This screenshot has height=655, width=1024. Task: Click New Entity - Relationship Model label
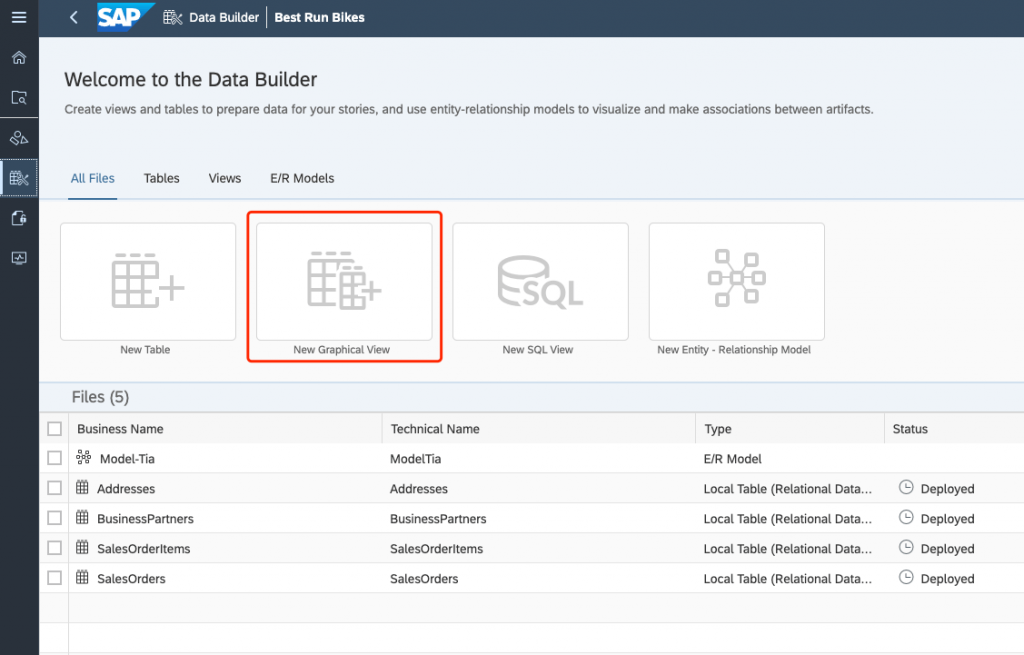tap(734, 349)
